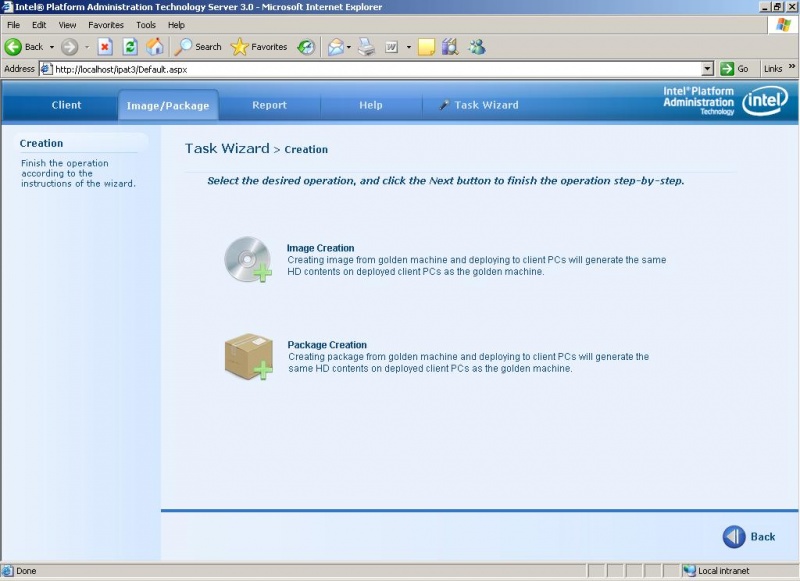
Task: Stop page loading with the red X
Action: [x=104, y=46]
